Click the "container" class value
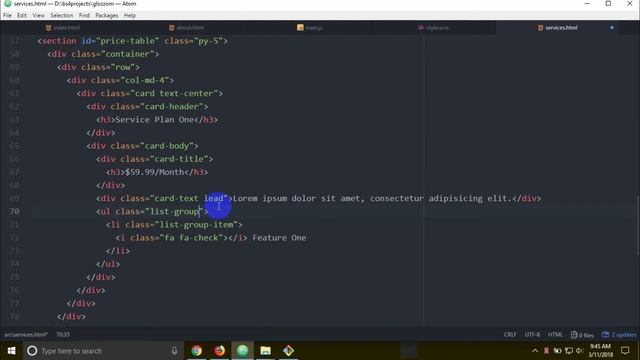 pyautogui.click(x=128, y=54)
